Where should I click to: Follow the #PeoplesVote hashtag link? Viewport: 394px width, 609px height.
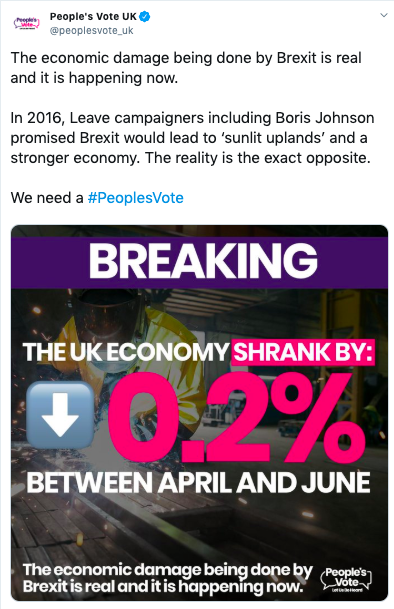click(136, 198)
